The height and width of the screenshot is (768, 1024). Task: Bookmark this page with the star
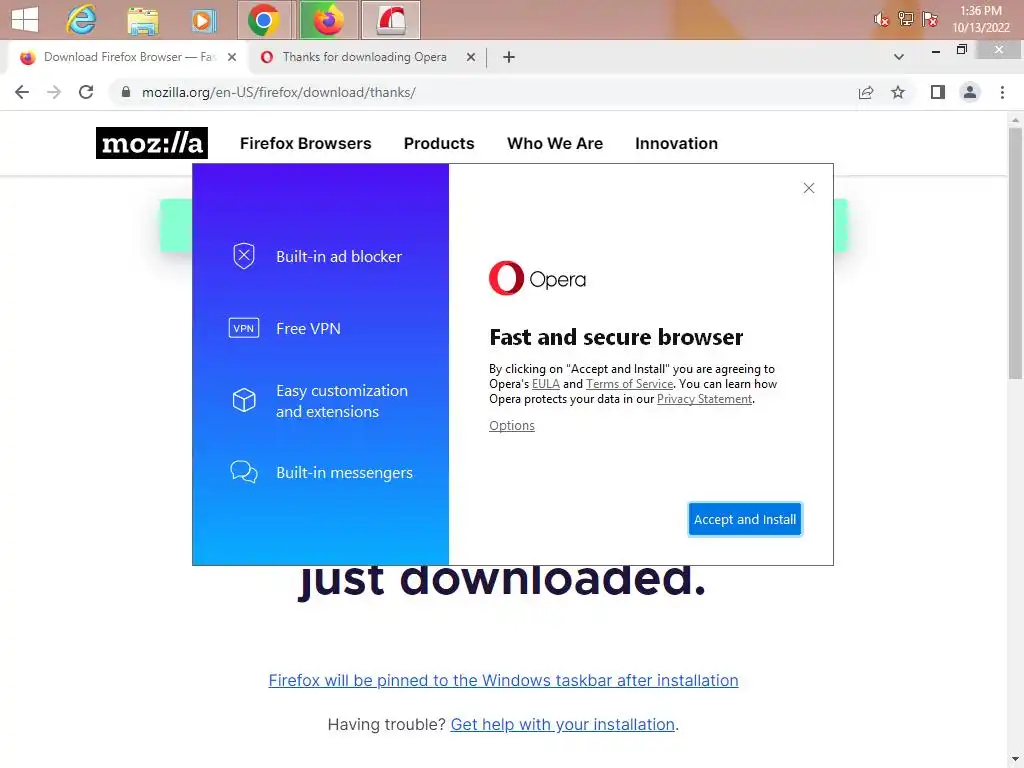tap(898, 92)
